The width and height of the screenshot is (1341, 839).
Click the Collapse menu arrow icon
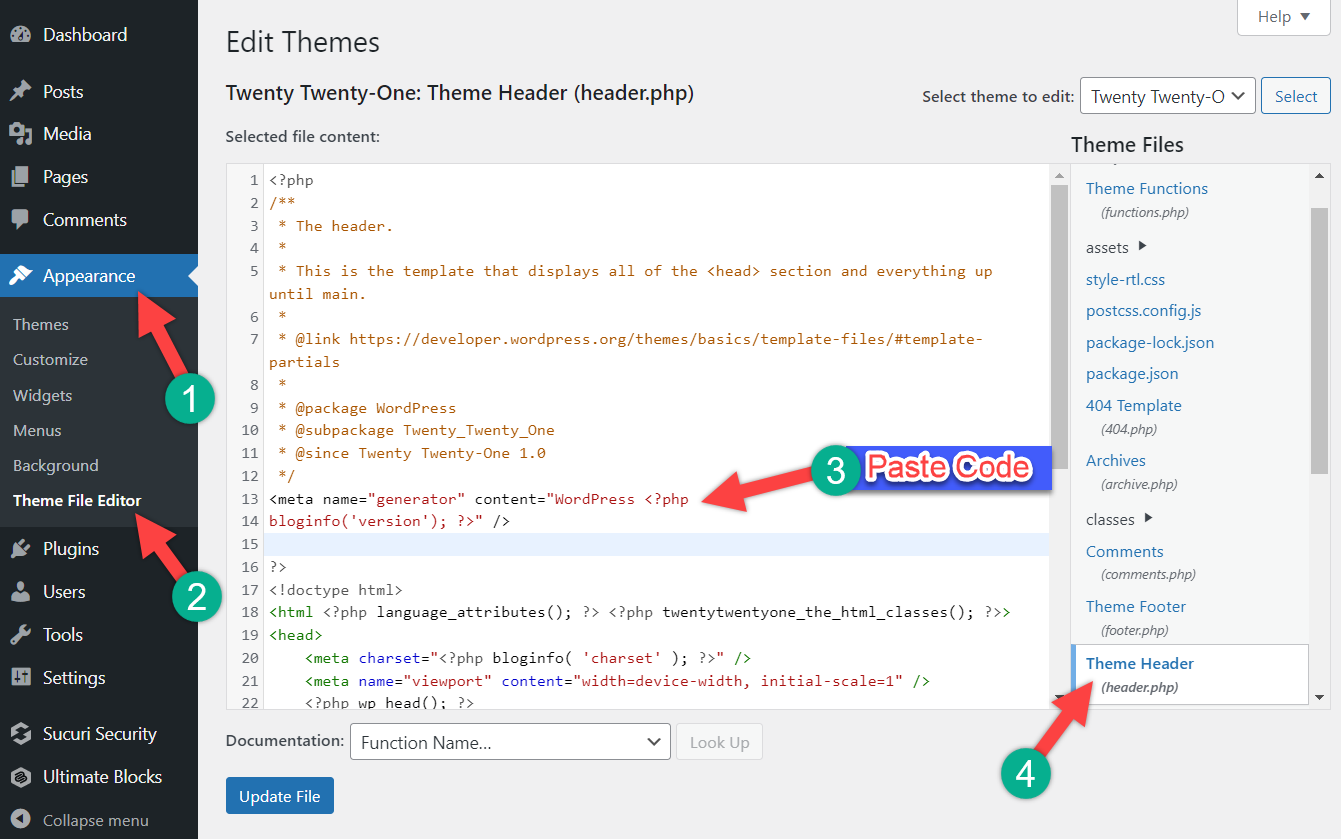click(x=21, y=820)
